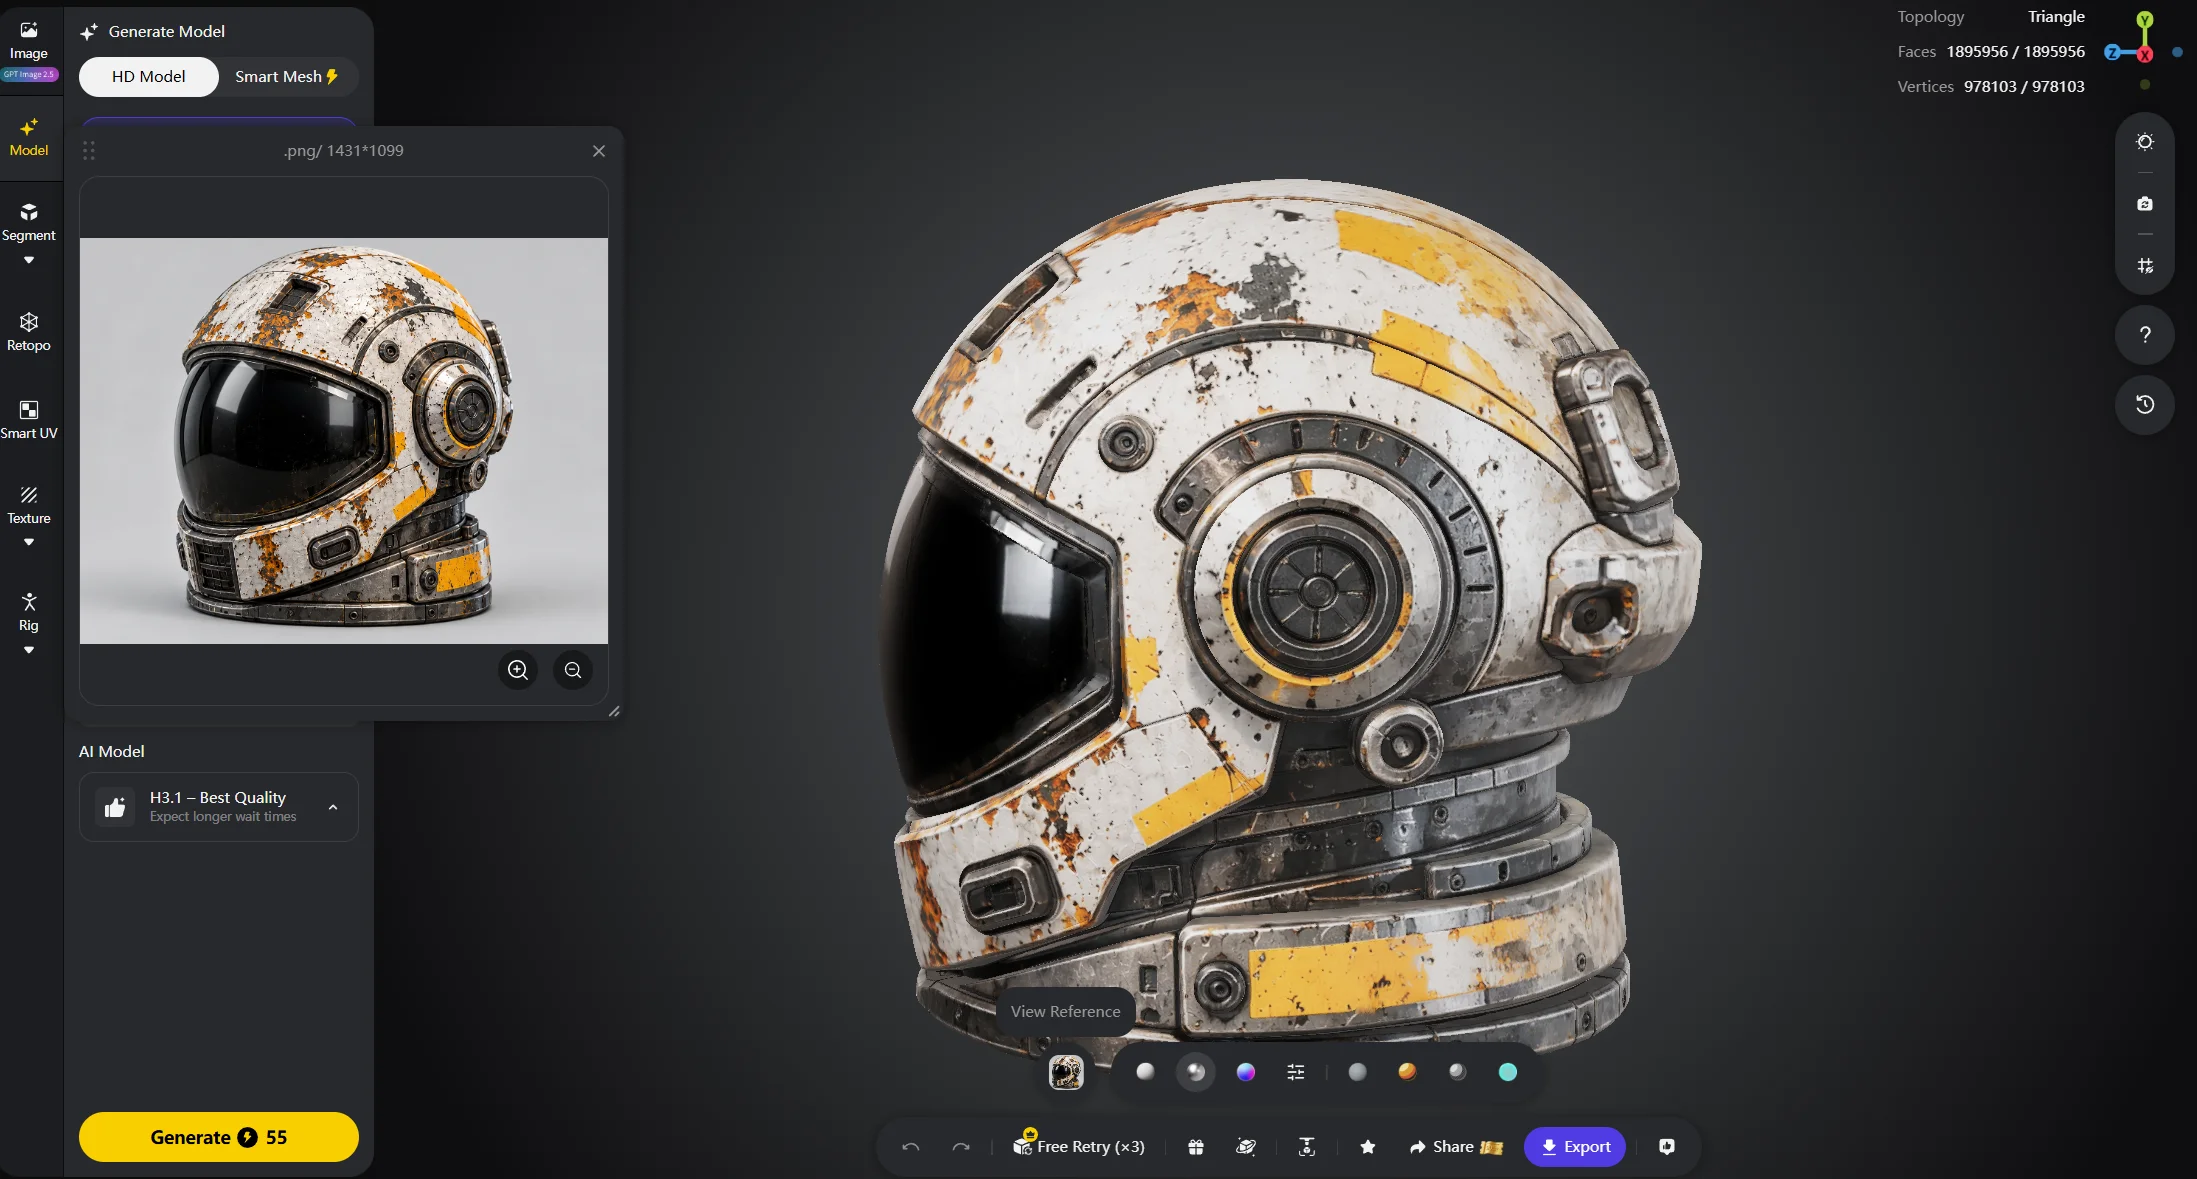Image resolution: width=2197 pixels, height=1179 pixels.
Task: Open the help question mark button
Action: (x=2145, y=335)
